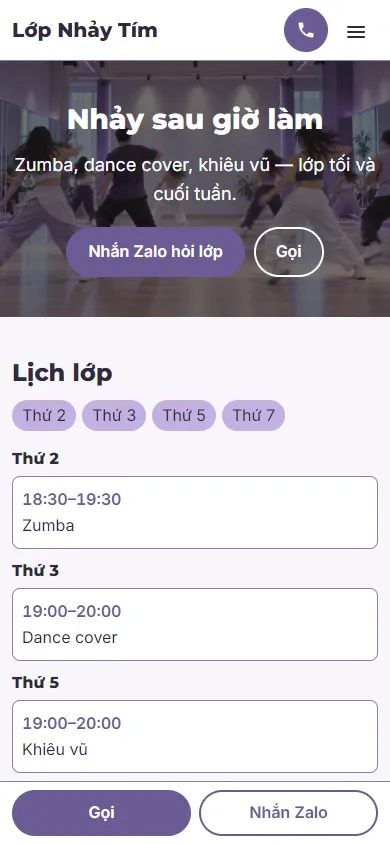Click the Nhắn Zalo hỏi lớp button
The height and width of the screenshot is (844, 390).
(155, 252)
